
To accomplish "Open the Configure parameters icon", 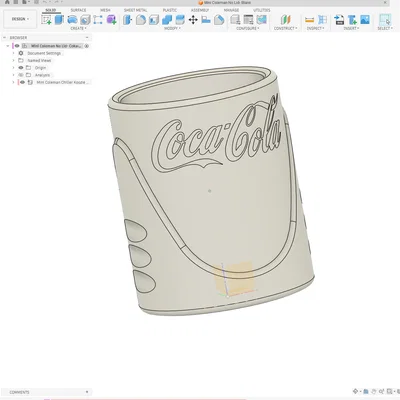I will point(235,20).
